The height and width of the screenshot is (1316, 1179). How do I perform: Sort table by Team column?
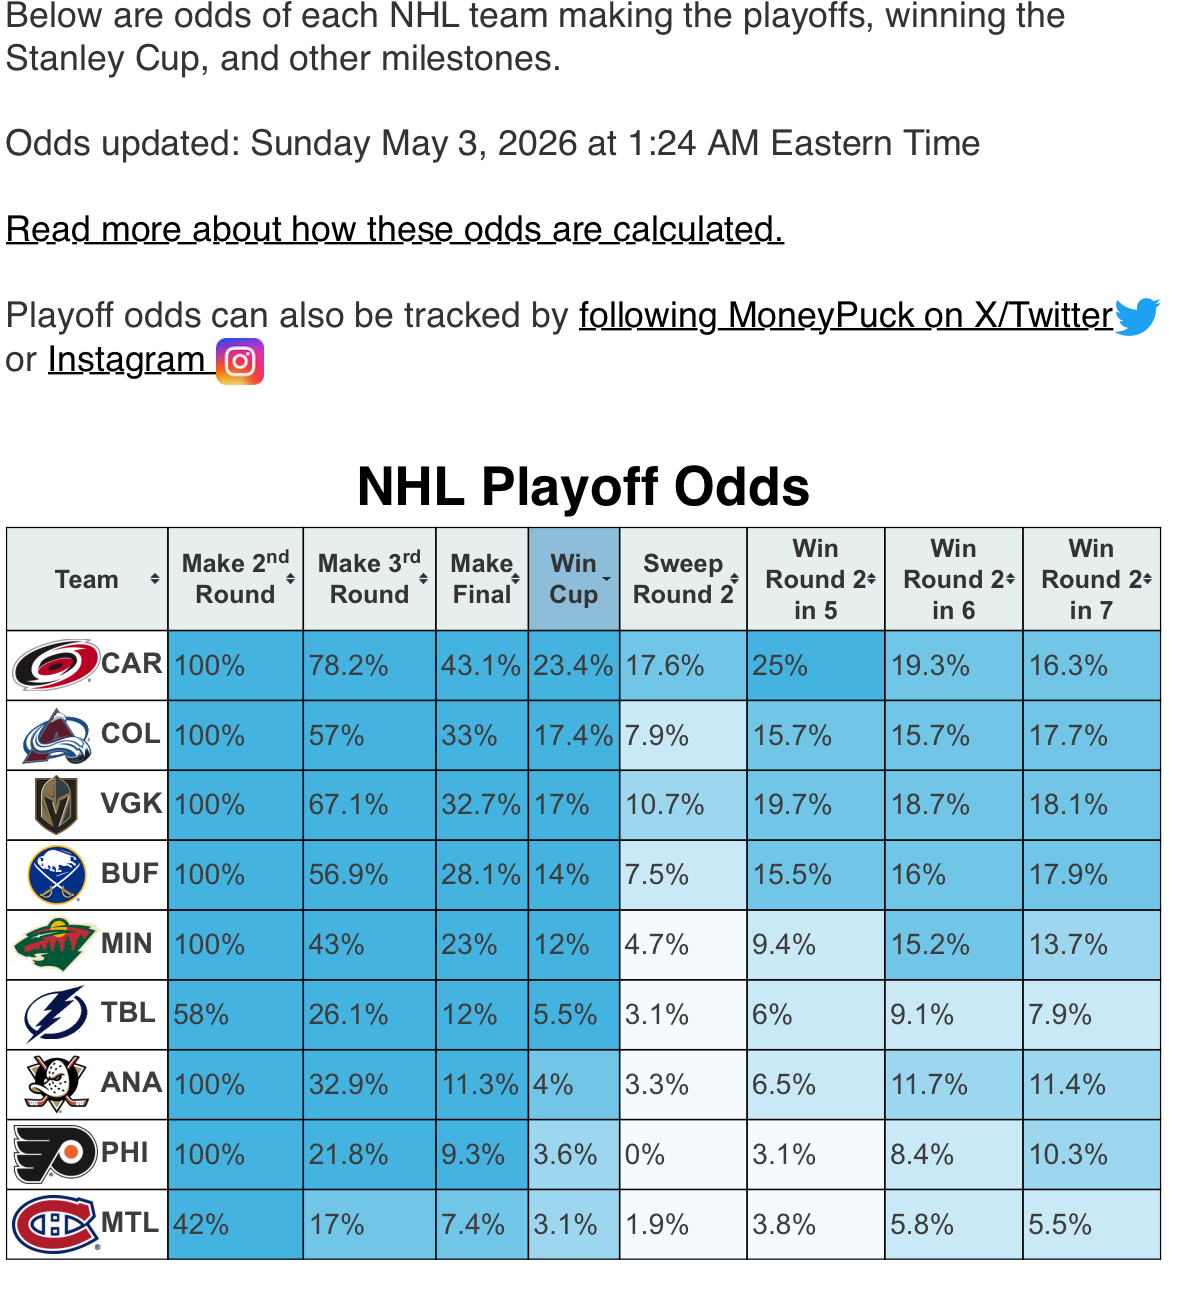87,579
